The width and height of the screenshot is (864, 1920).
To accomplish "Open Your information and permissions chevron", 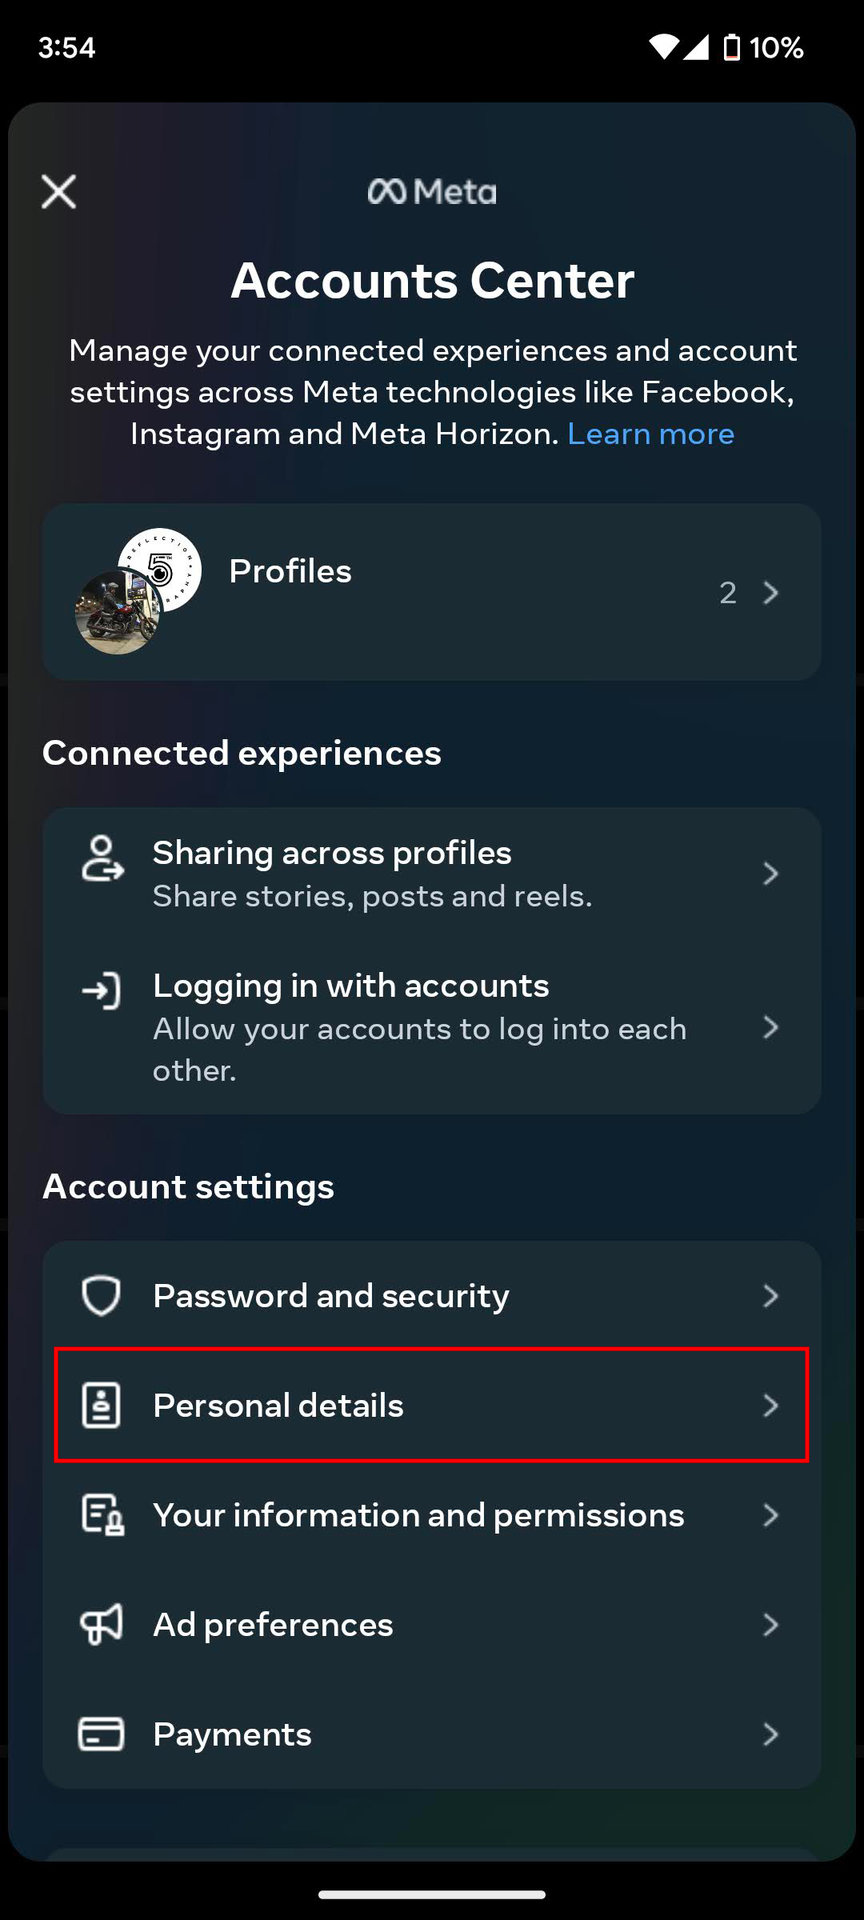I will point(771,1515).
